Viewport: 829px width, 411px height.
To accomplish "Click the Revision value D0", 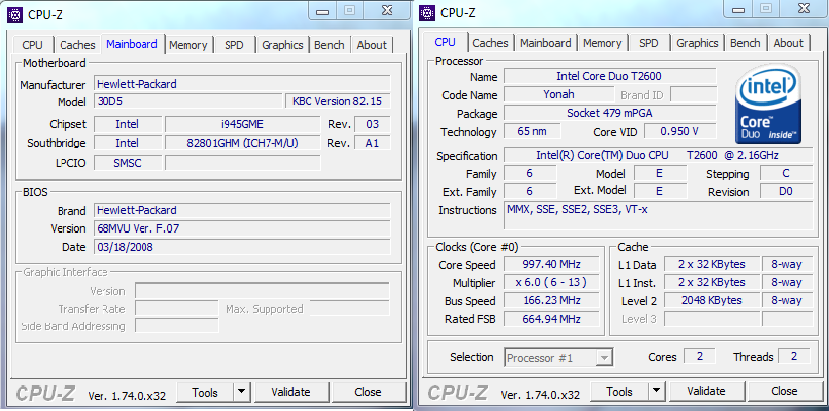I will tap(786, 191).
